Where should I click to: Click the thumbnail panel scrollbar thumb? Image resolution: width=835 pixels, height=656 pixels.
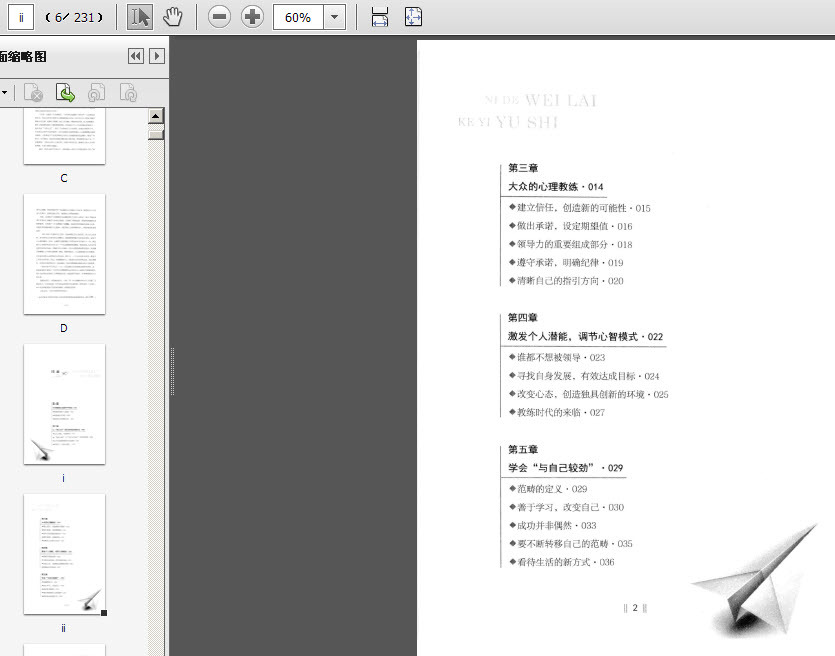[x=155, y=133]
